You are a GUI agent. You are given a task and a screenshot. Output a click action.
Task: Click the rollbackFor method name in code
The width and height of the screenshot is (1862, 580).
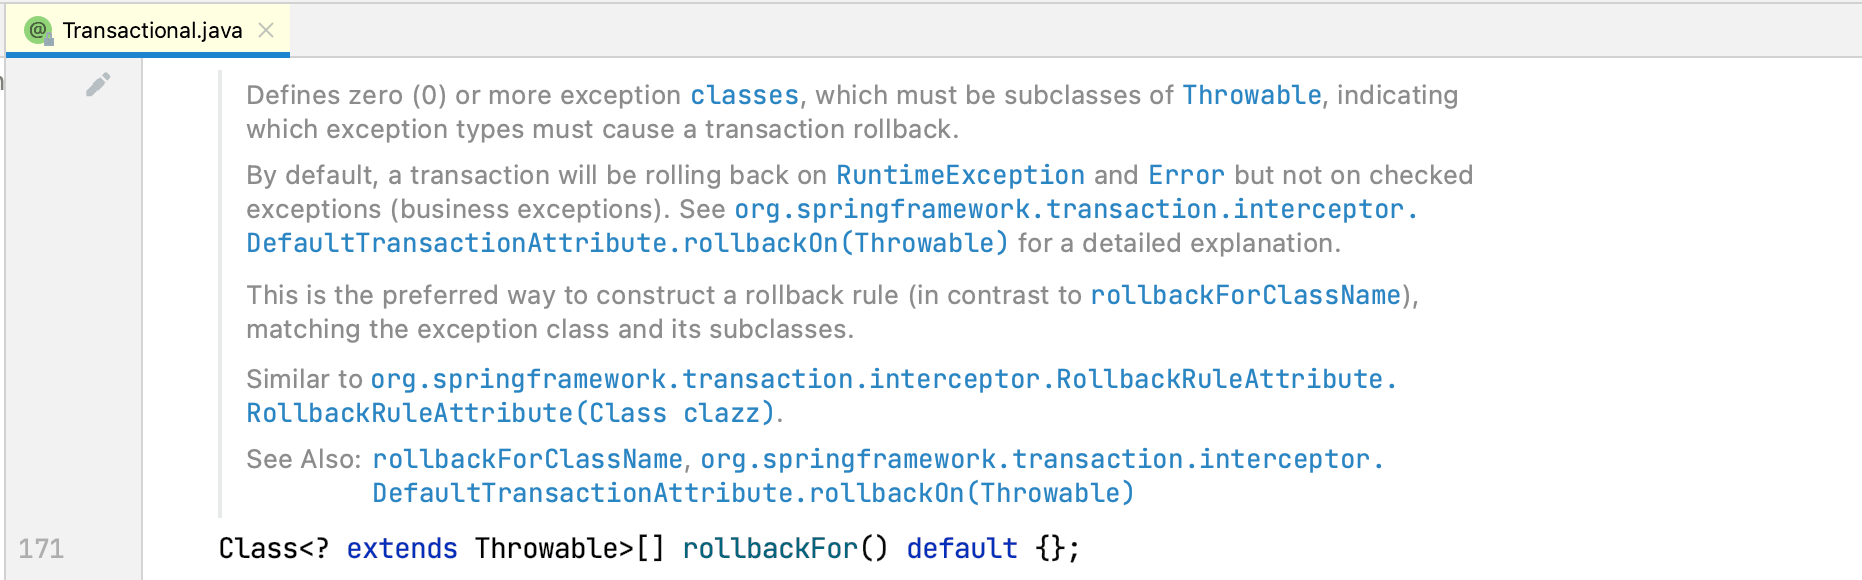coord(770,548)
